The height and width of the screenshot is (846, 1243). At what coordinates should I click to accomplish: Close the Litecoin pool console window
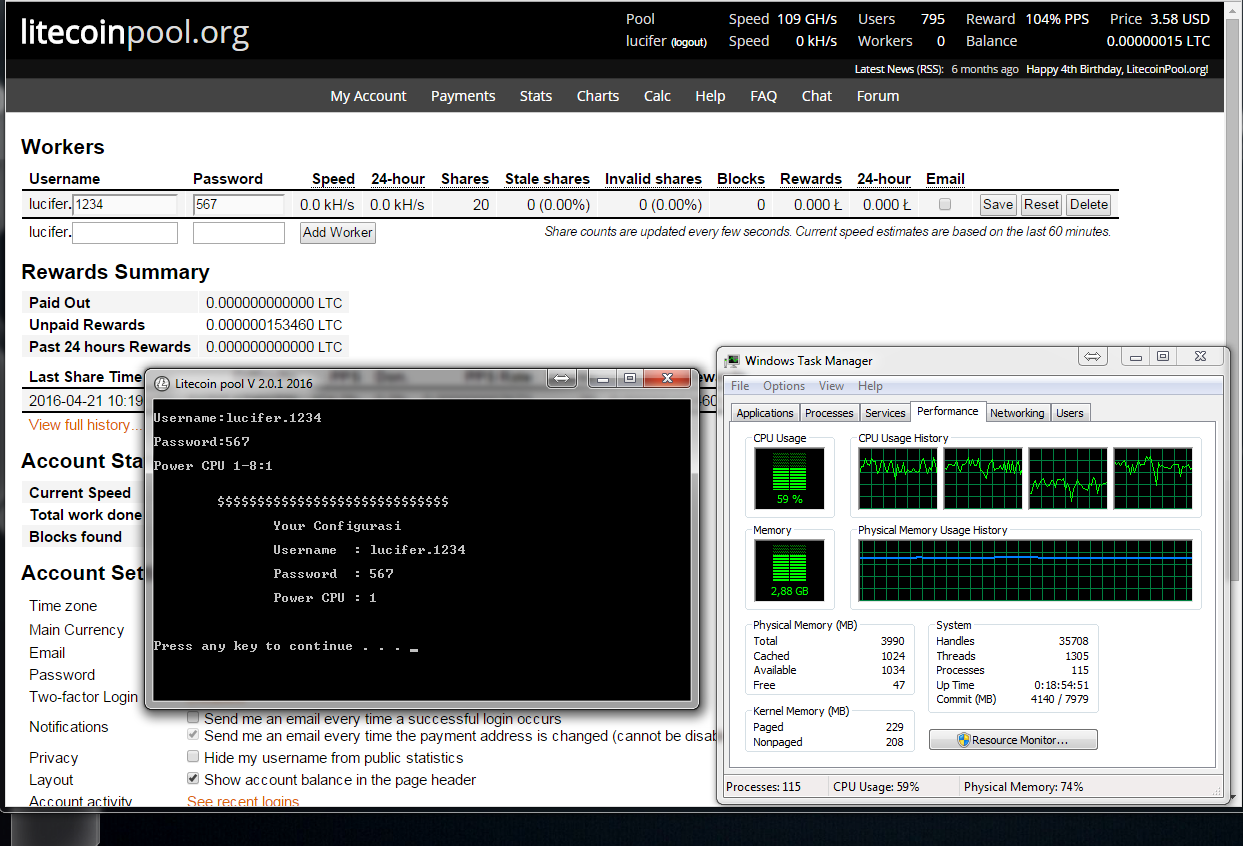pos(667,378)
